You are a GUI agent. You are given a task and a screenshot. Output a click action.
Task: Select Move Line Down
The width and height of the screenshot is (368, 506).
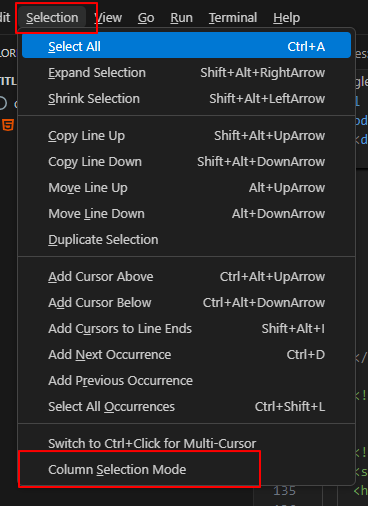186,214
